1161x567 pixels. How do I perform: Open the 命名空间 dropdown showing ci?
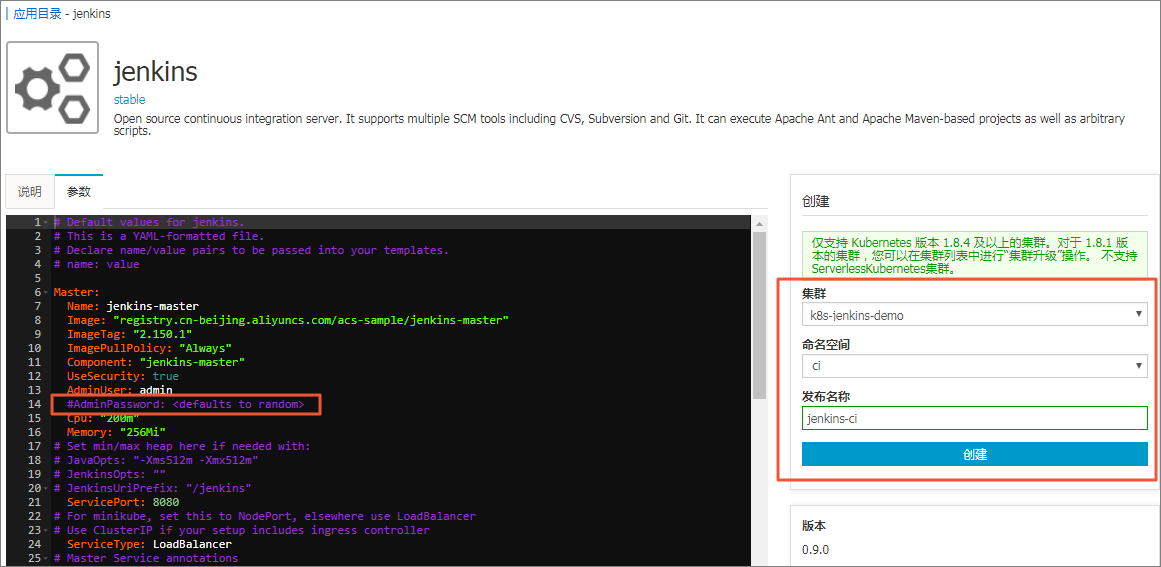pyautogui.click(x=974, y=366)
